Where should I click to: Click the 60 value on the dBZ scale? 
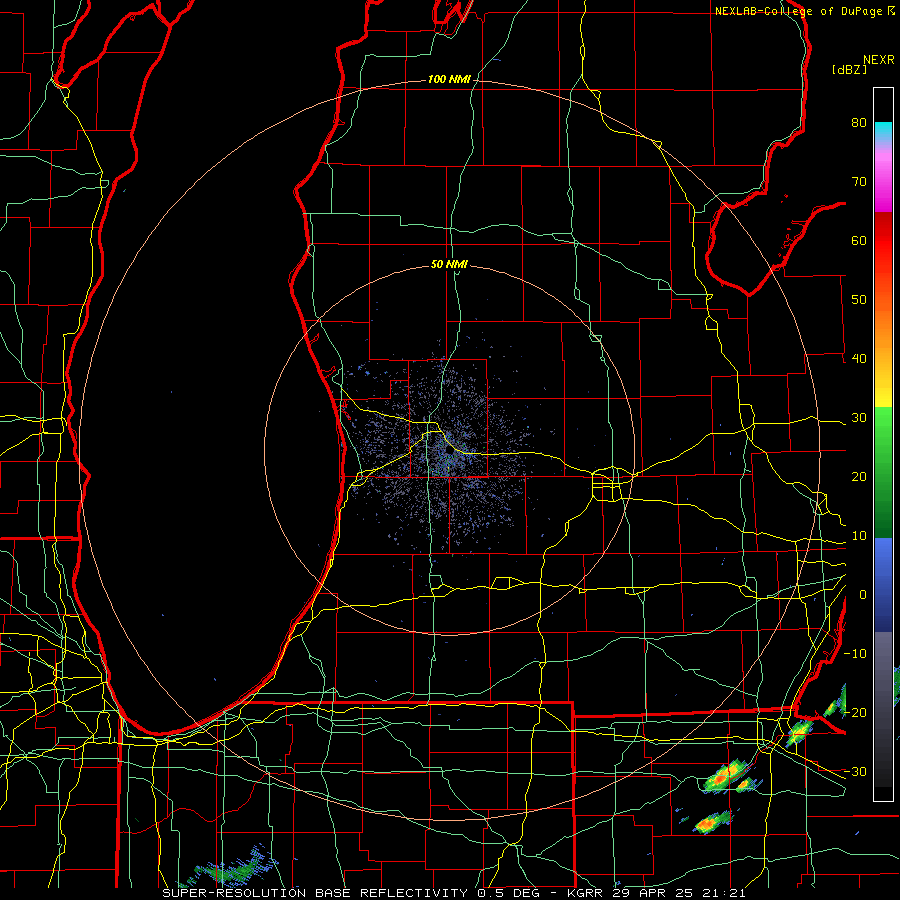tap(859, 240)
